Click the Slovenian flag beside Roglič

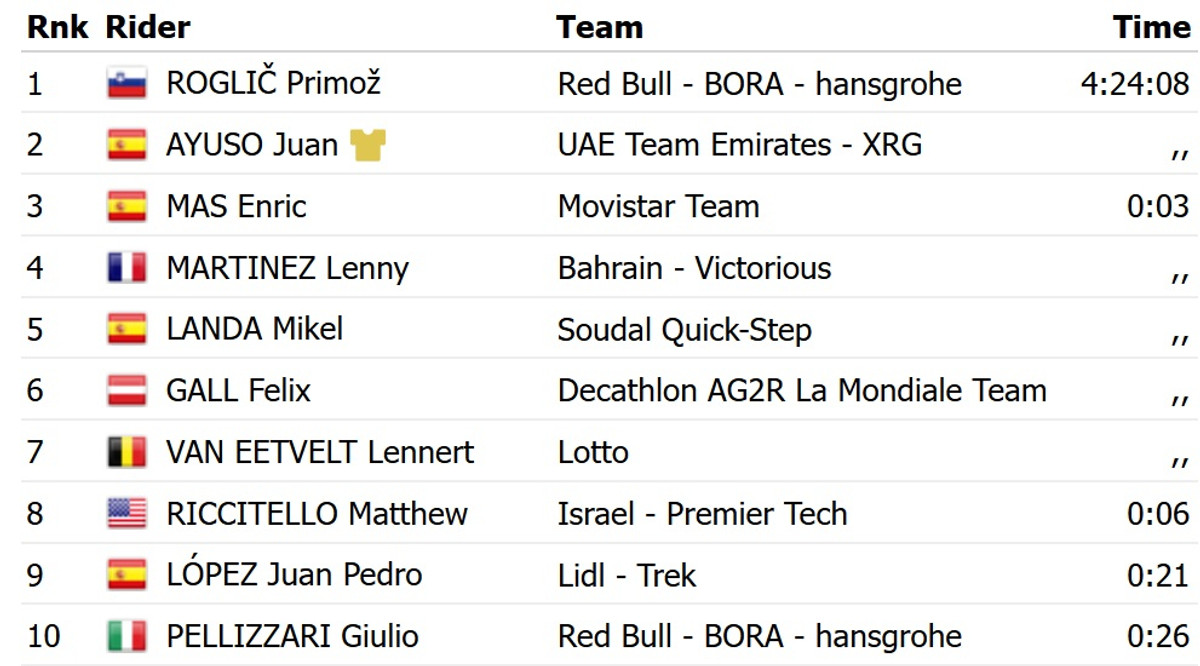127,83
